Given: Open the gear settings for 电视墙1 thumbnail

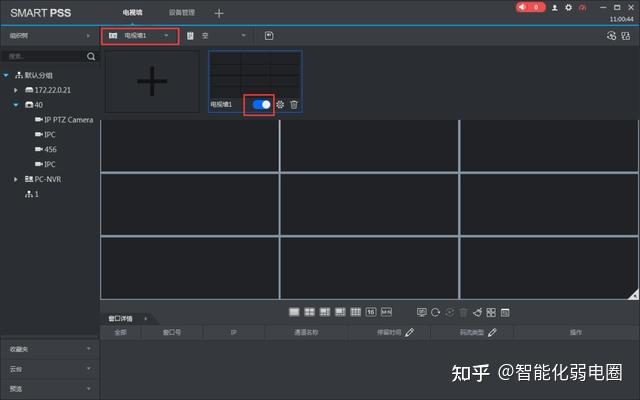Looking at the screenshot, I should pos(280,104).
